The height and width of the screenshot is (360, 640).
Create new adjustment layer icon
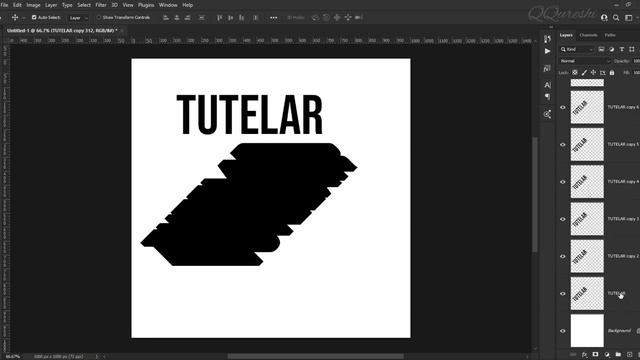(607, 355)
